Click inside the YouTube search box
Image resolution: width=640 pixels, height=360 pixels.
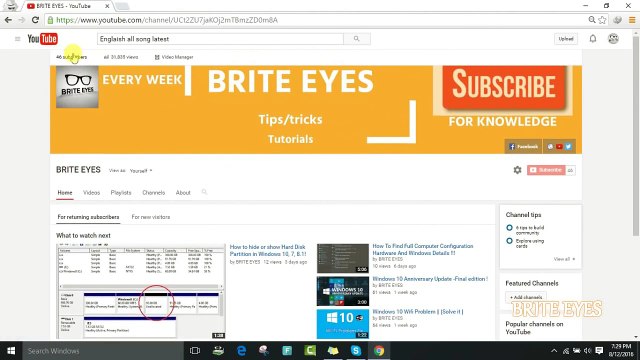pyautogui.click(x=220, y=39)
